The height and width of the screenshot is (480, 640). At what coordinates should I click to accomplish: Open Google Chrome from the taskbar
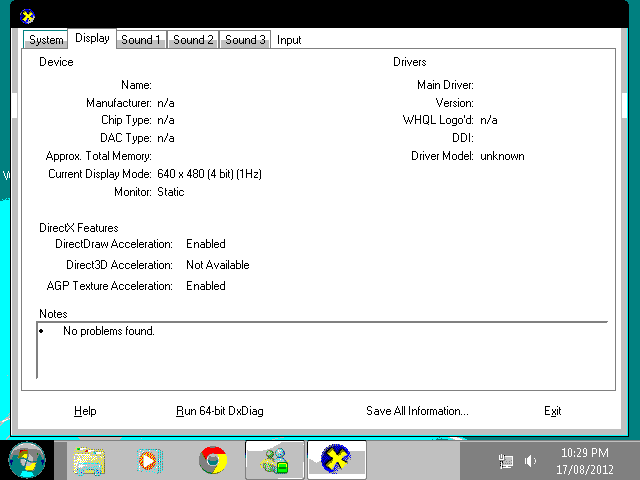[213, 460]
